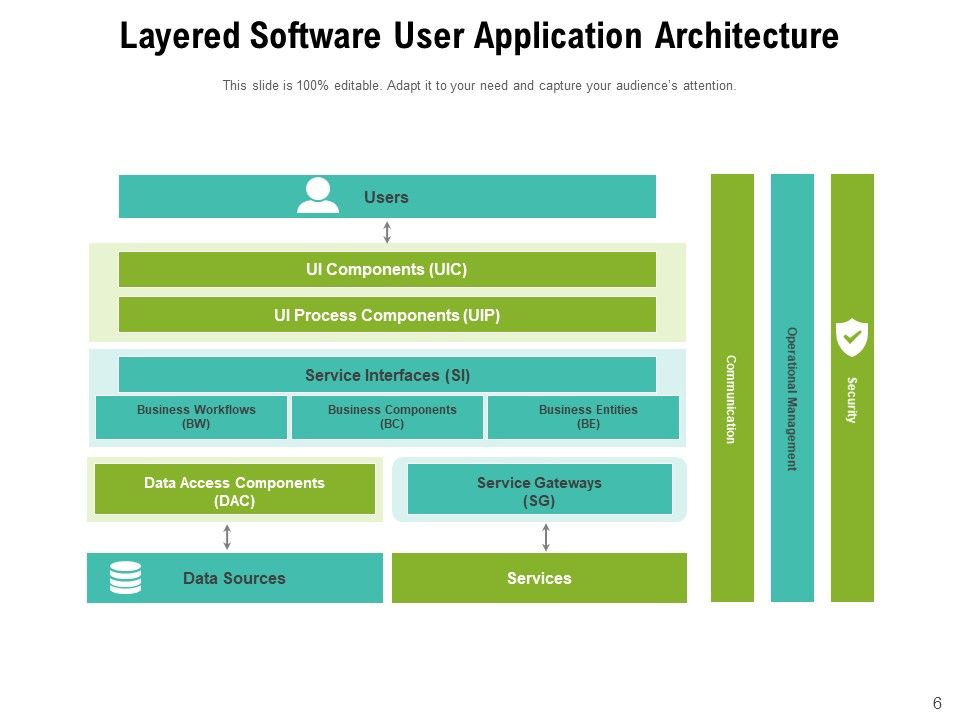Select the vertical Security label text
The height and width of the screenshot is (720, 960).
click(852, 400)
